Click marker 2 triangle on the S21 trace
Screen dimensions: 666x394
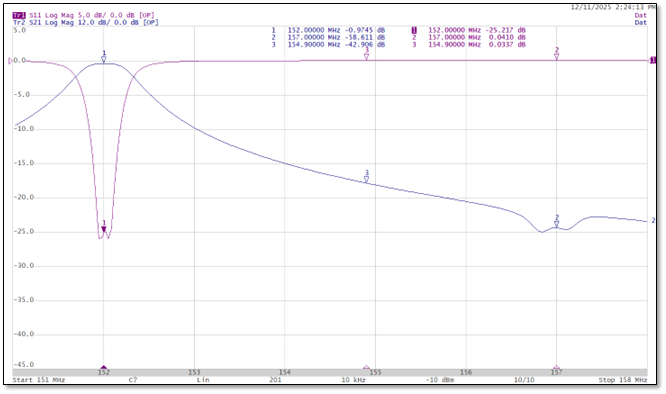(556, 224)
